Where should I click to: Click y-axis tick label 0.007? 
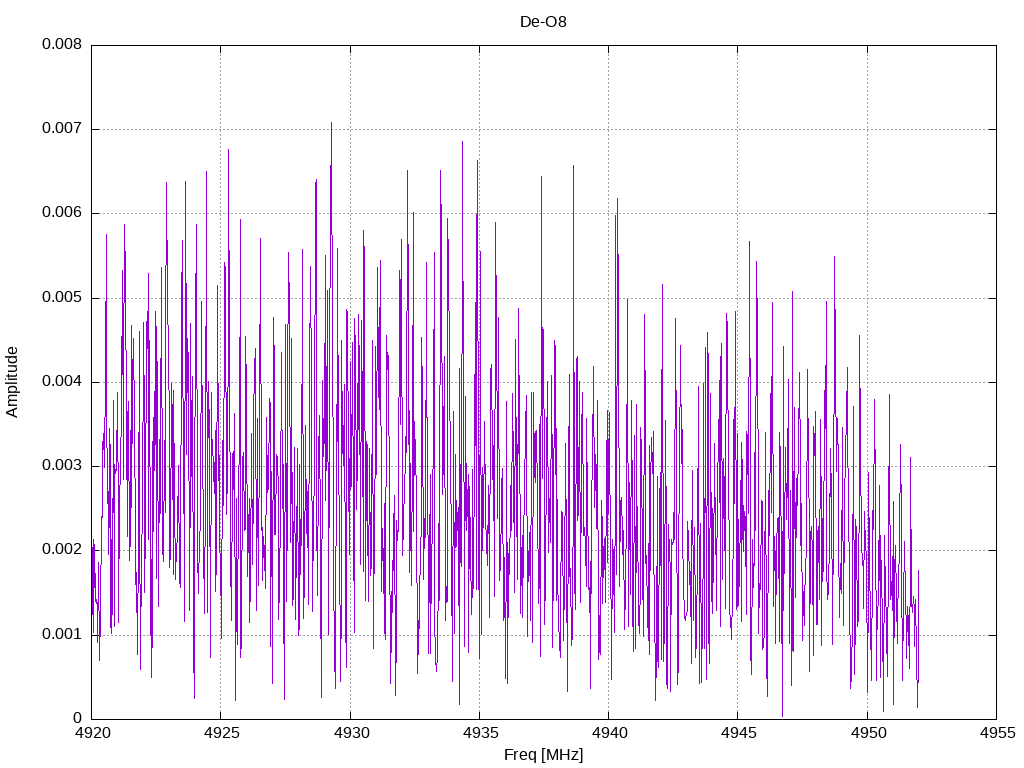(62, 129)
